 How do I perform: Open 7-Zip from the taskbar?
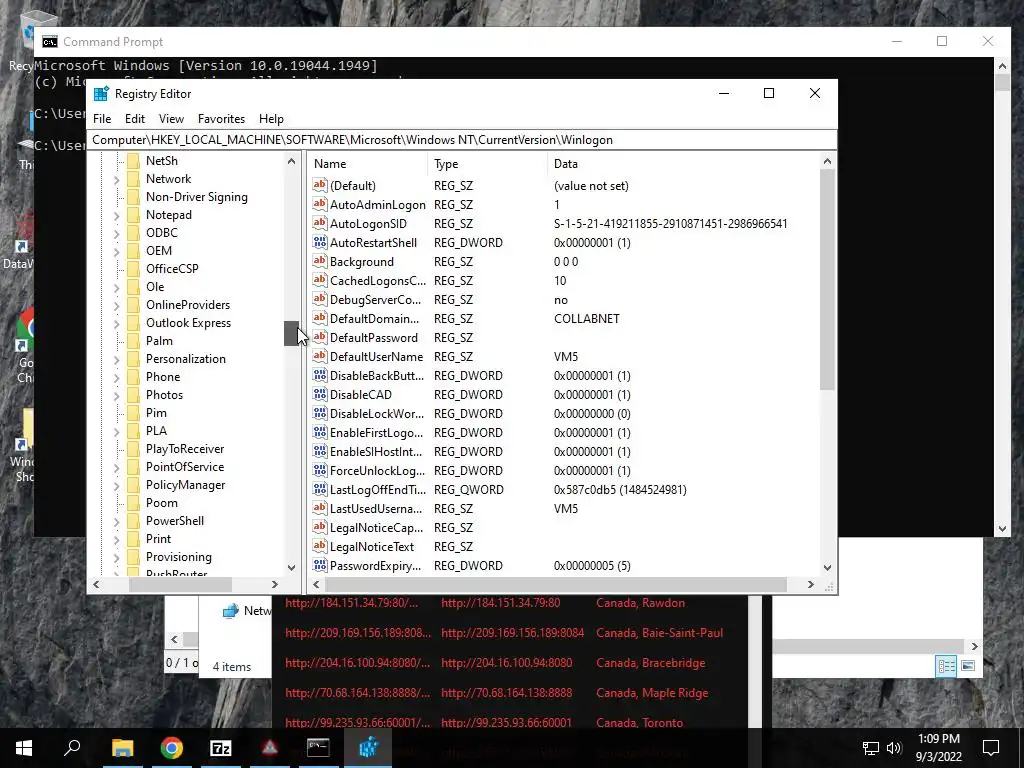[x=221, y=748]
